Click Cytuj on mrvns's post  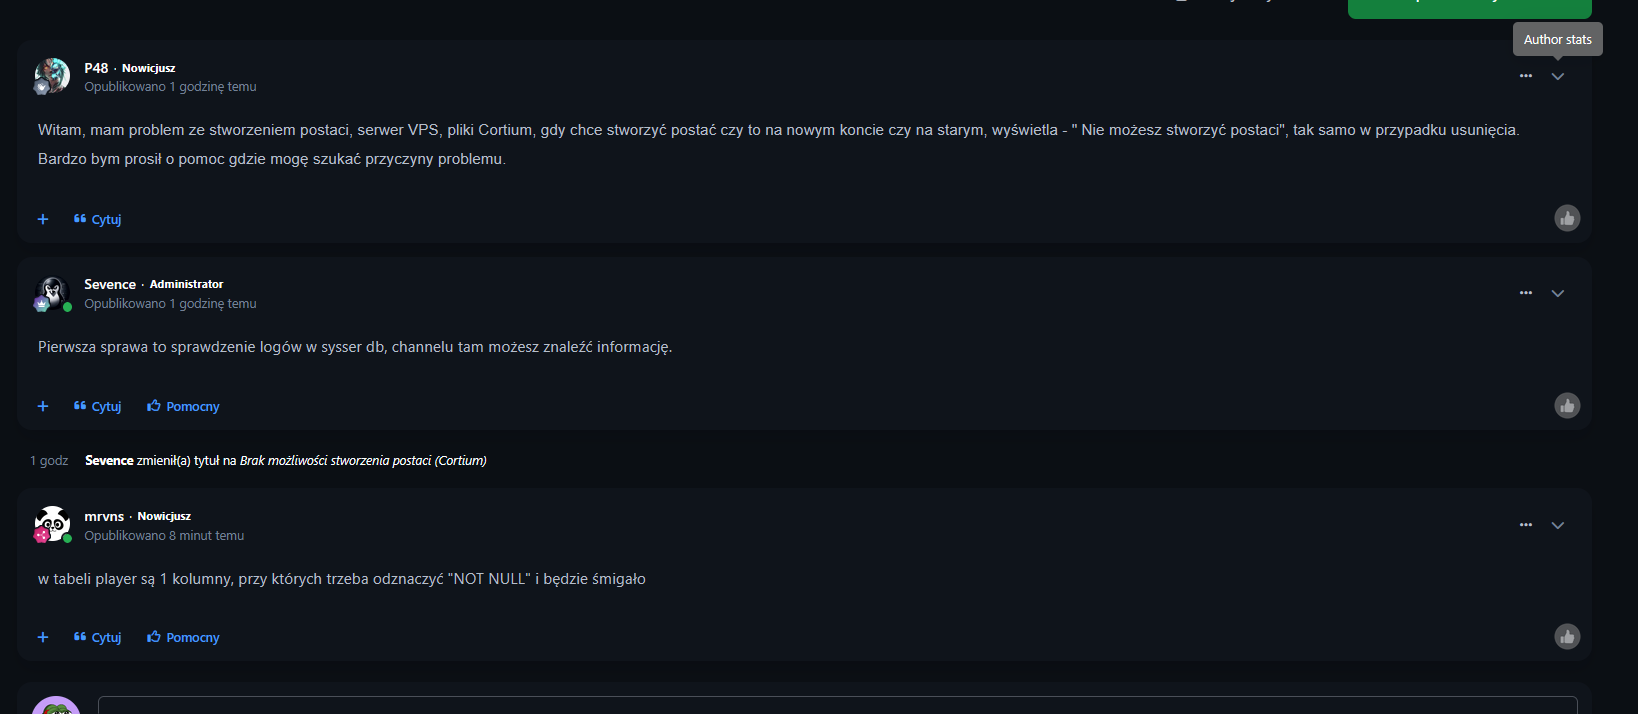coord(98,637)
